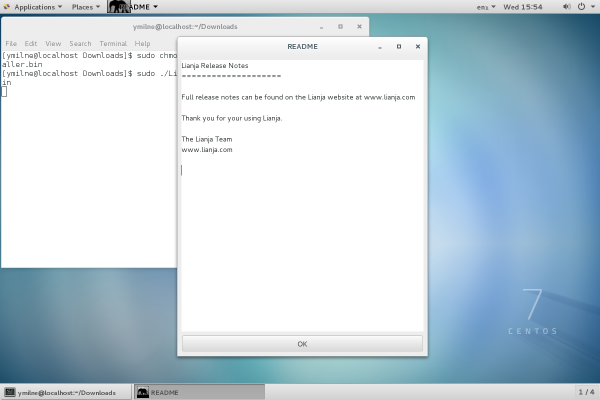Open the Terminal menu in menubar
The image size is (600, 400).
point(112,44)
